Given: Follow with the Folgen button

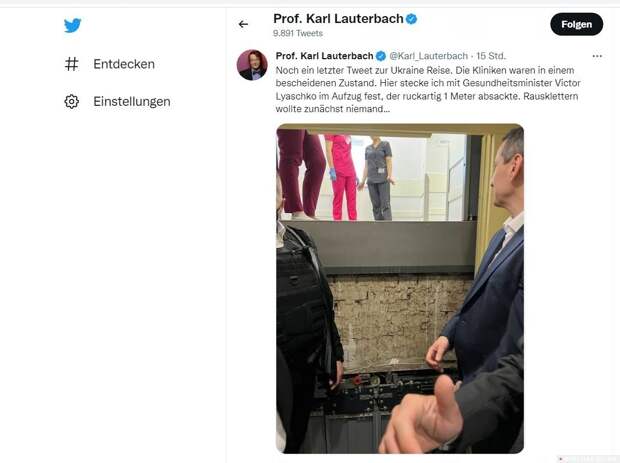Looking at the screenshot, I should click(577, 24).
